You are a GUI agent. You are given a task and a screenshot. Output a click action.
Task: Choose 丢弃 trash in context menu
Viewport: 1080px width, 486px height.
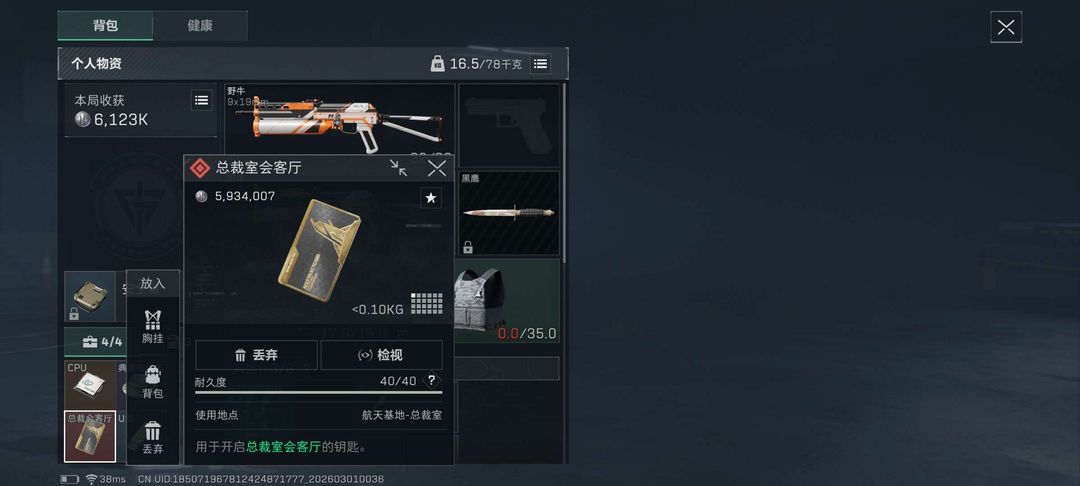153,438
